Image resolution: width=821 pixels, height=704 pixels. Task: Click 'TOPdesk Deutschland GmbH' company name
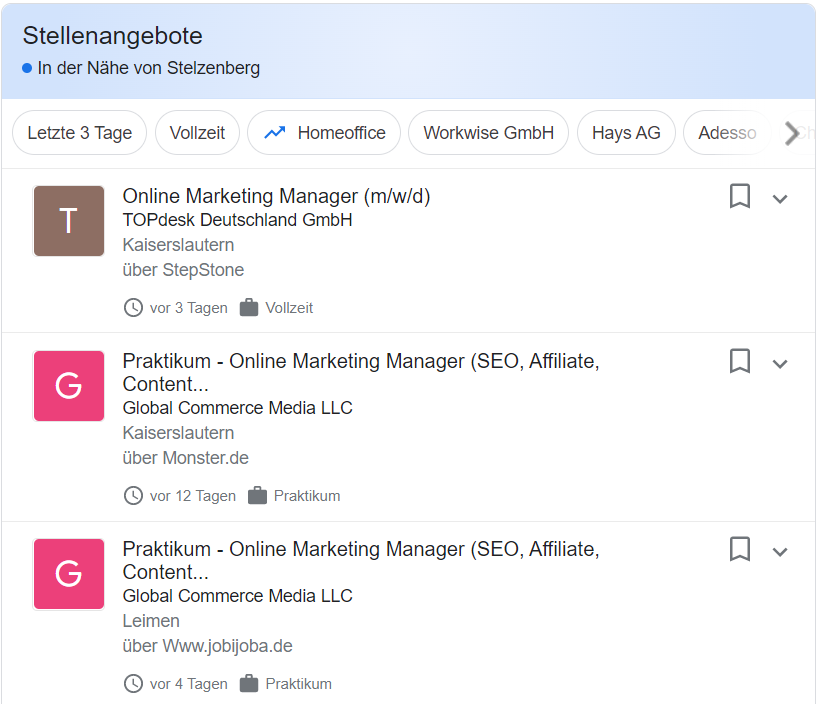pyautogui.click(x=237, y=220)
